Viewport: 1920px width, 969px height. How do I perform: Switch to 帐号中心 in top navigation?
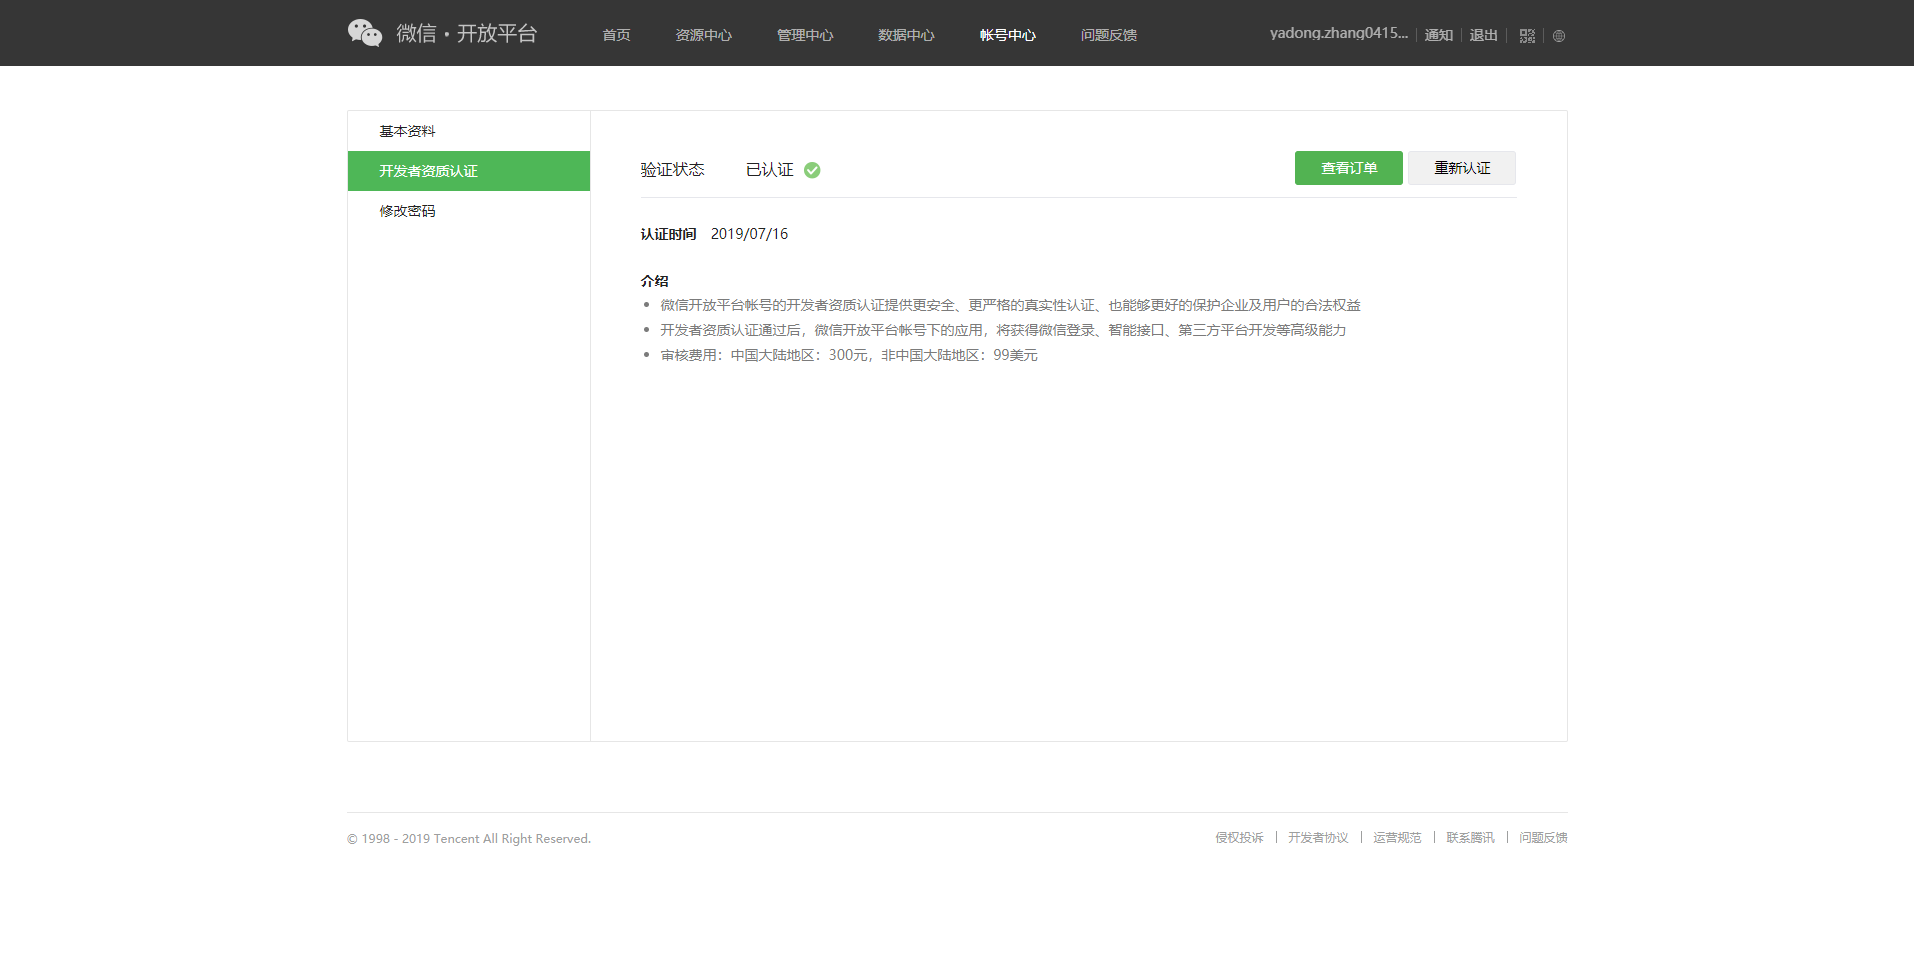pos(1007,35)
